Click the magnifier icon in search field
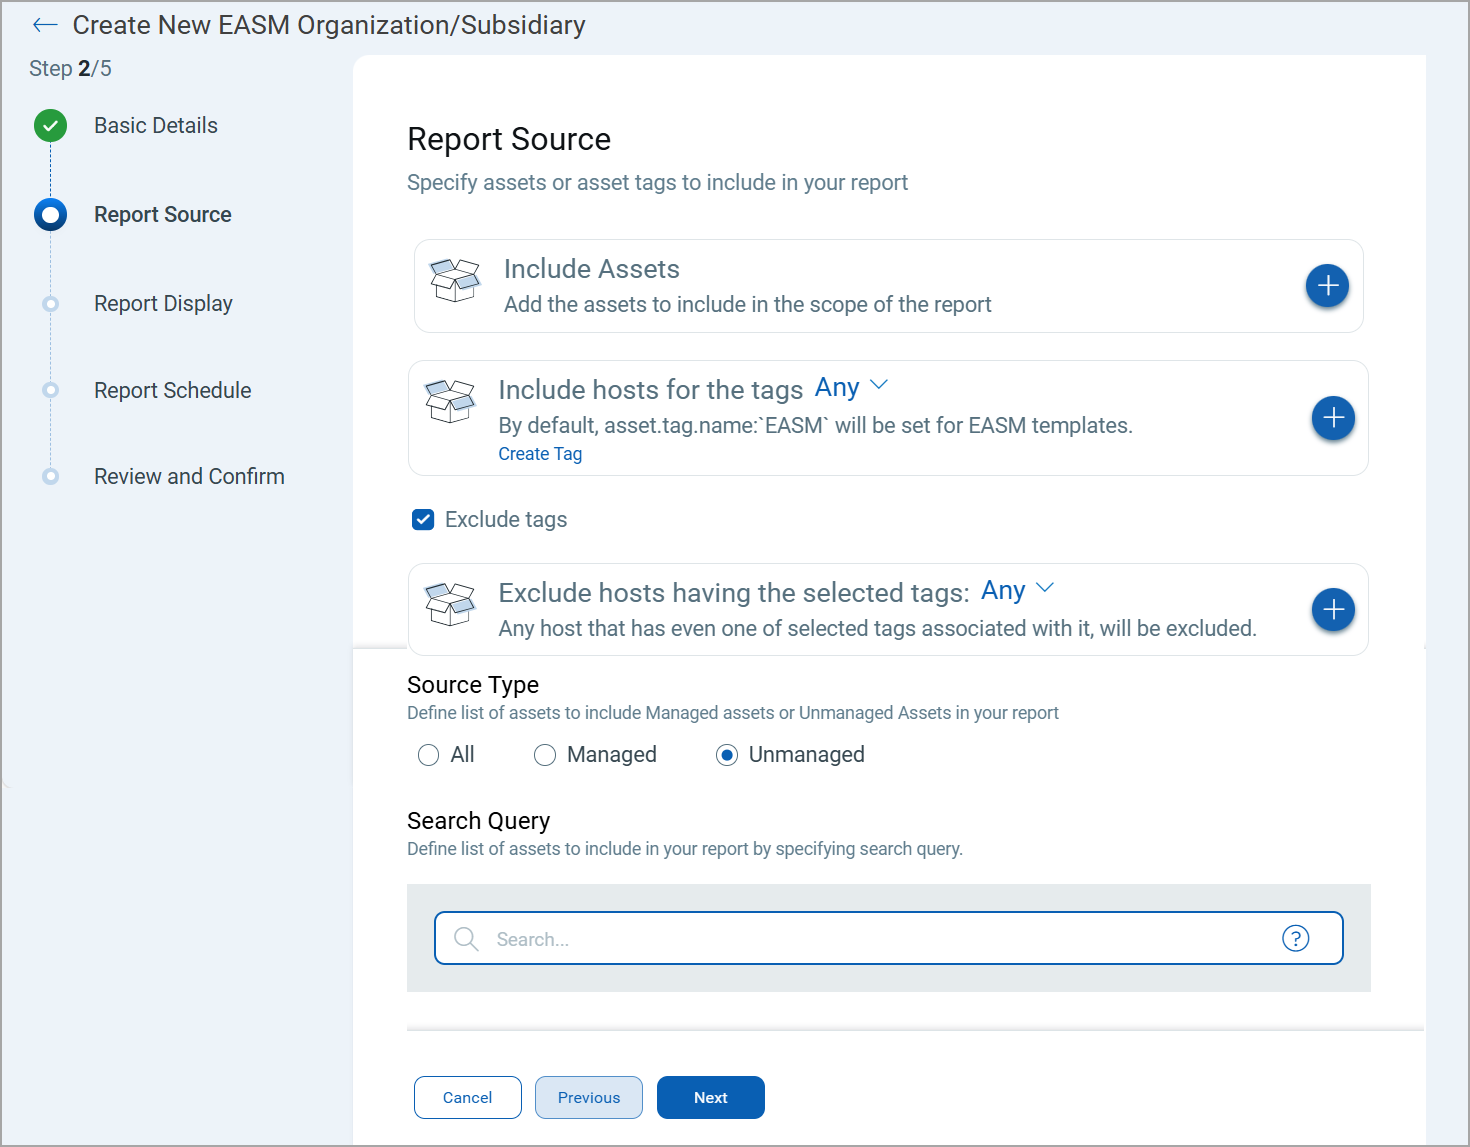 tap(466, 938)
